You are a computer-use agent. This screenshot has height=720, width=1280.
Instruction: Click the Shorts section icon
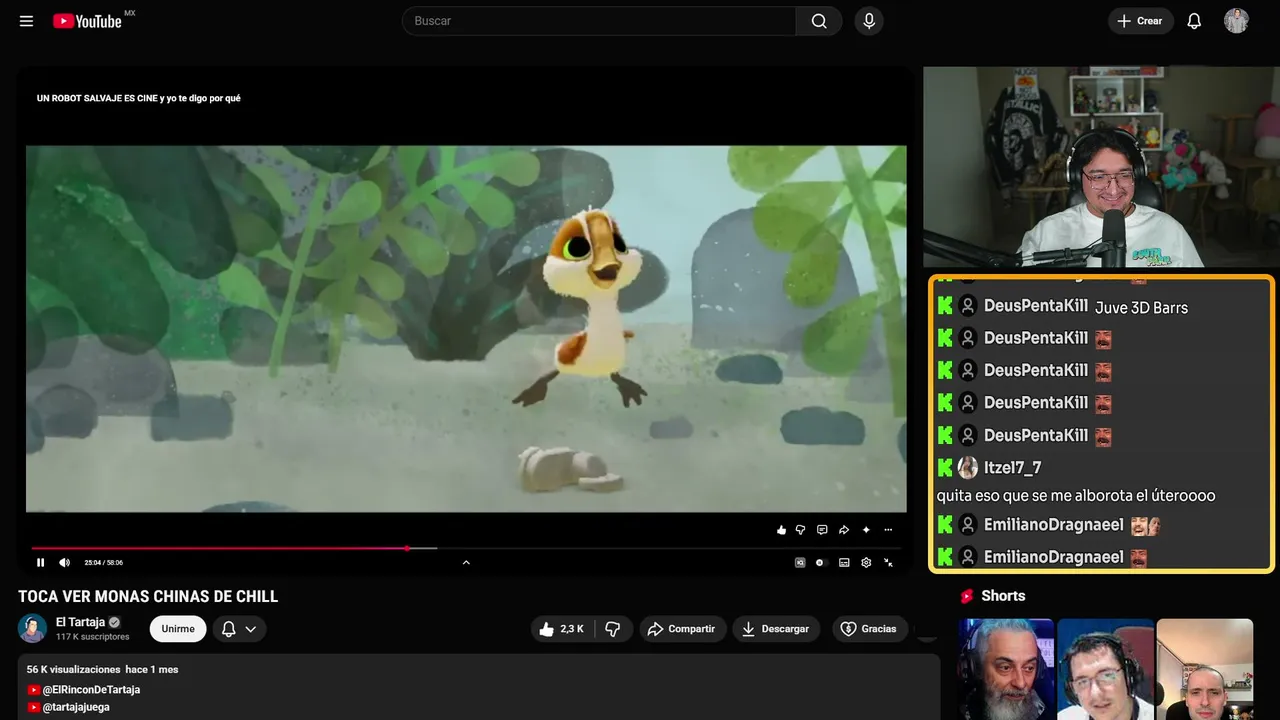click(967, 596)
